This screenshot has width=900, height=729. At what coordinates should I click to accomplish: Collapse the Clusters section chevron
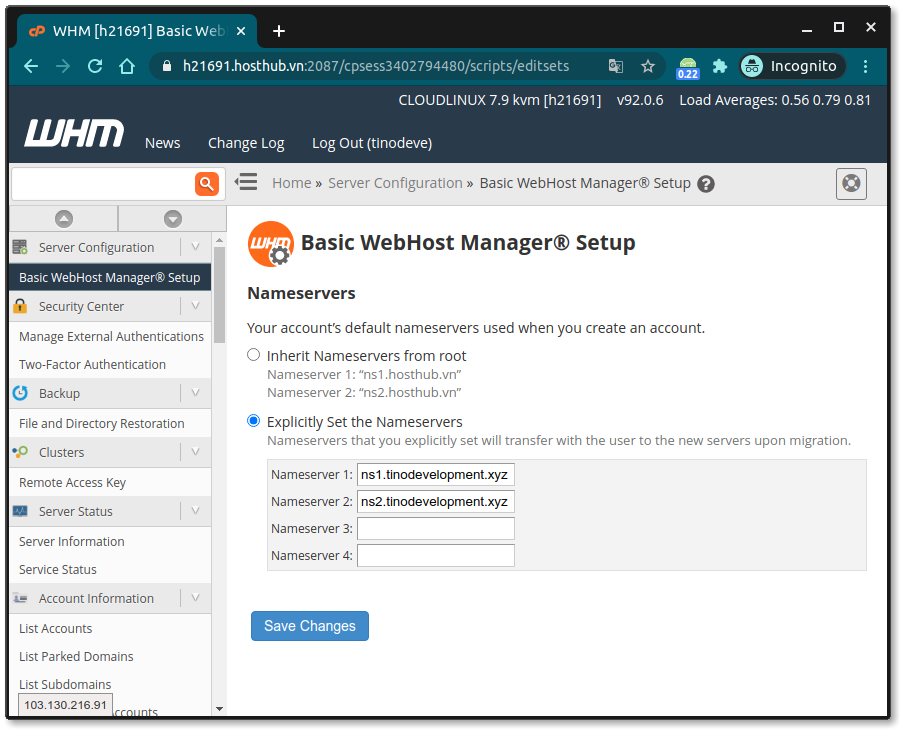coord(195,452)
